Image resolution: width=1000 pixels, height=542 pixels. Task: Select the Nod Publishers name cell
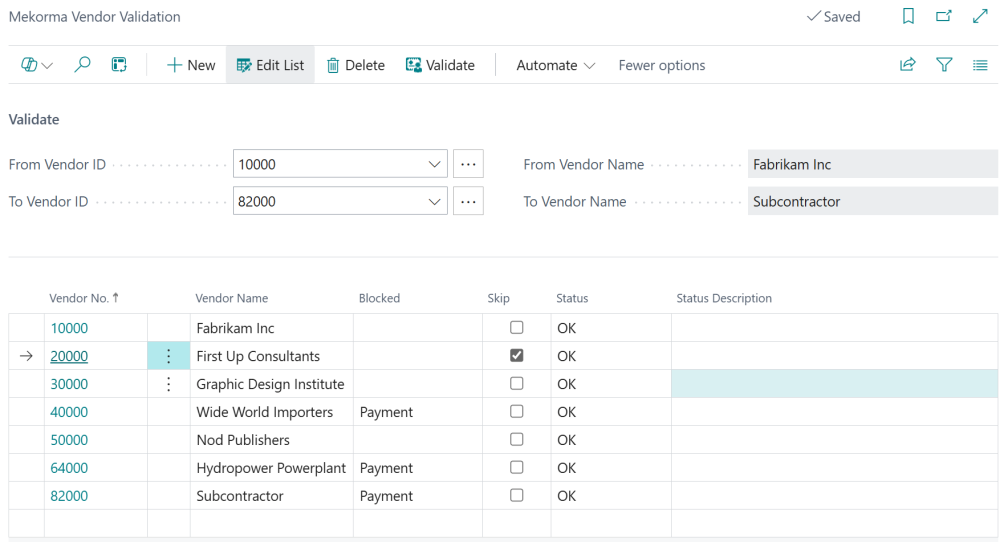tap(272, 440)
